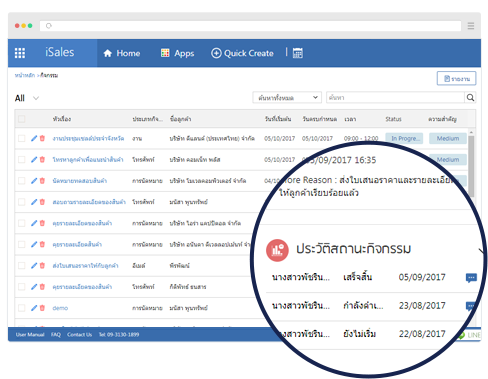The width and height of the screenshot is (488, 379).
Task: Check the box for the โทรหาลูกค้า row
Action: (x=22, y=160)
